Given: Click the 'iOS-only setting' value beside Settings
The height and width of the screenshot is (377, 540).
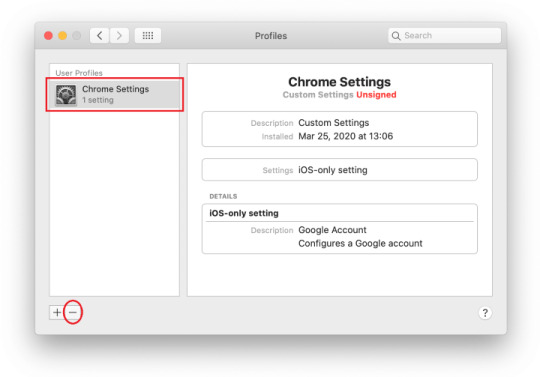Looking at the screenshot, I should [x=333, y=170].
